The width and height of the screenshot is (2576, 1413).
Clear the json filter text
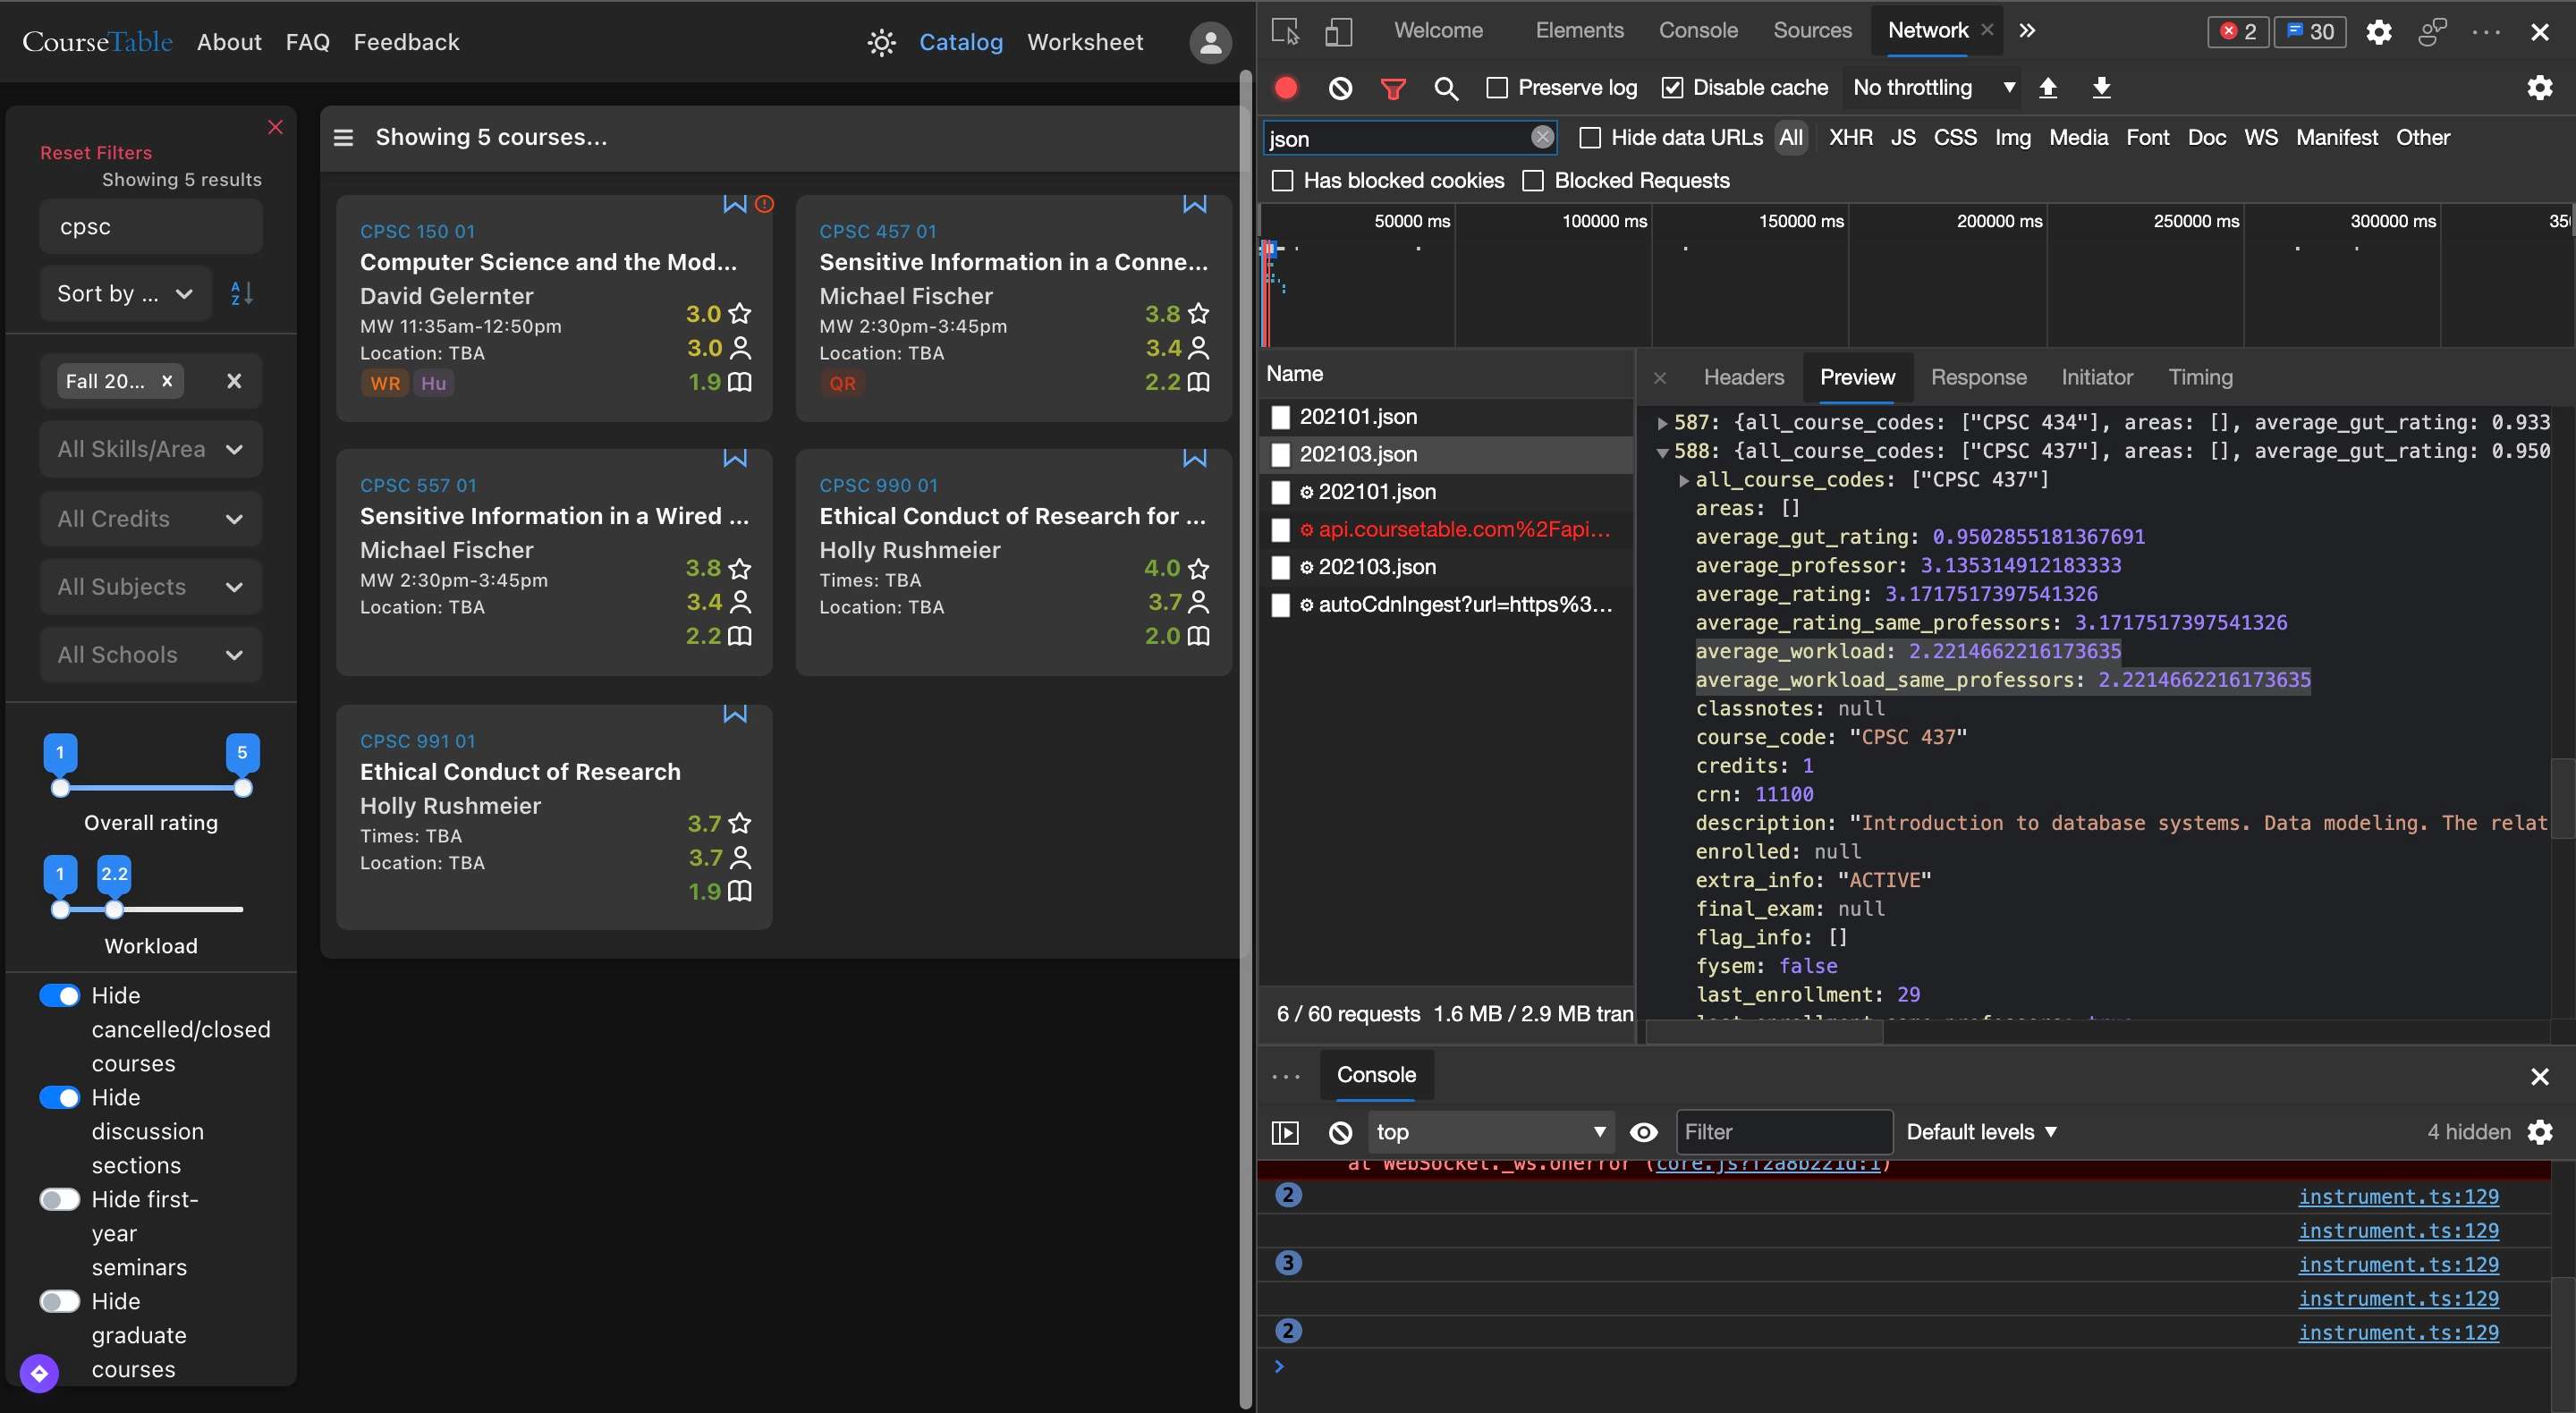[x=1542, y=137]
